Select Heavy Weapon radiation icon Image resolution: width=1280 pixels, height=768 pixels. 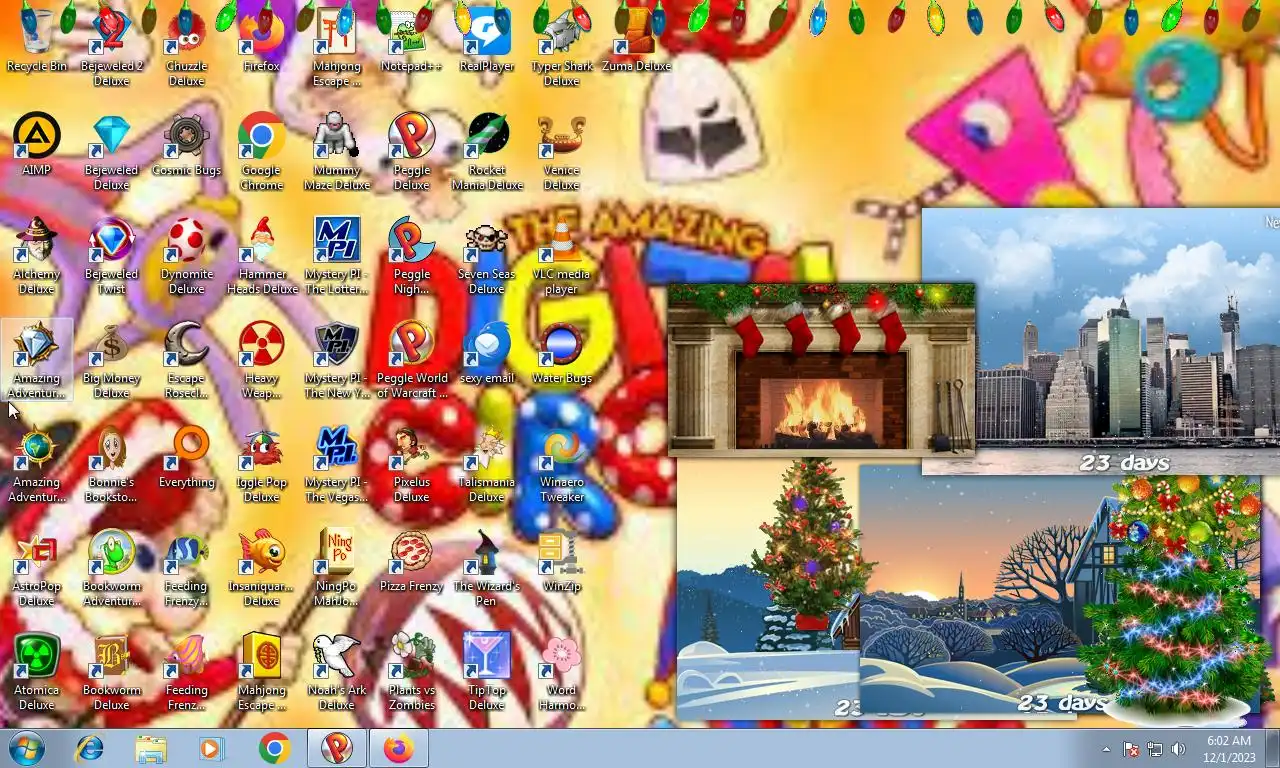[262, 359]
